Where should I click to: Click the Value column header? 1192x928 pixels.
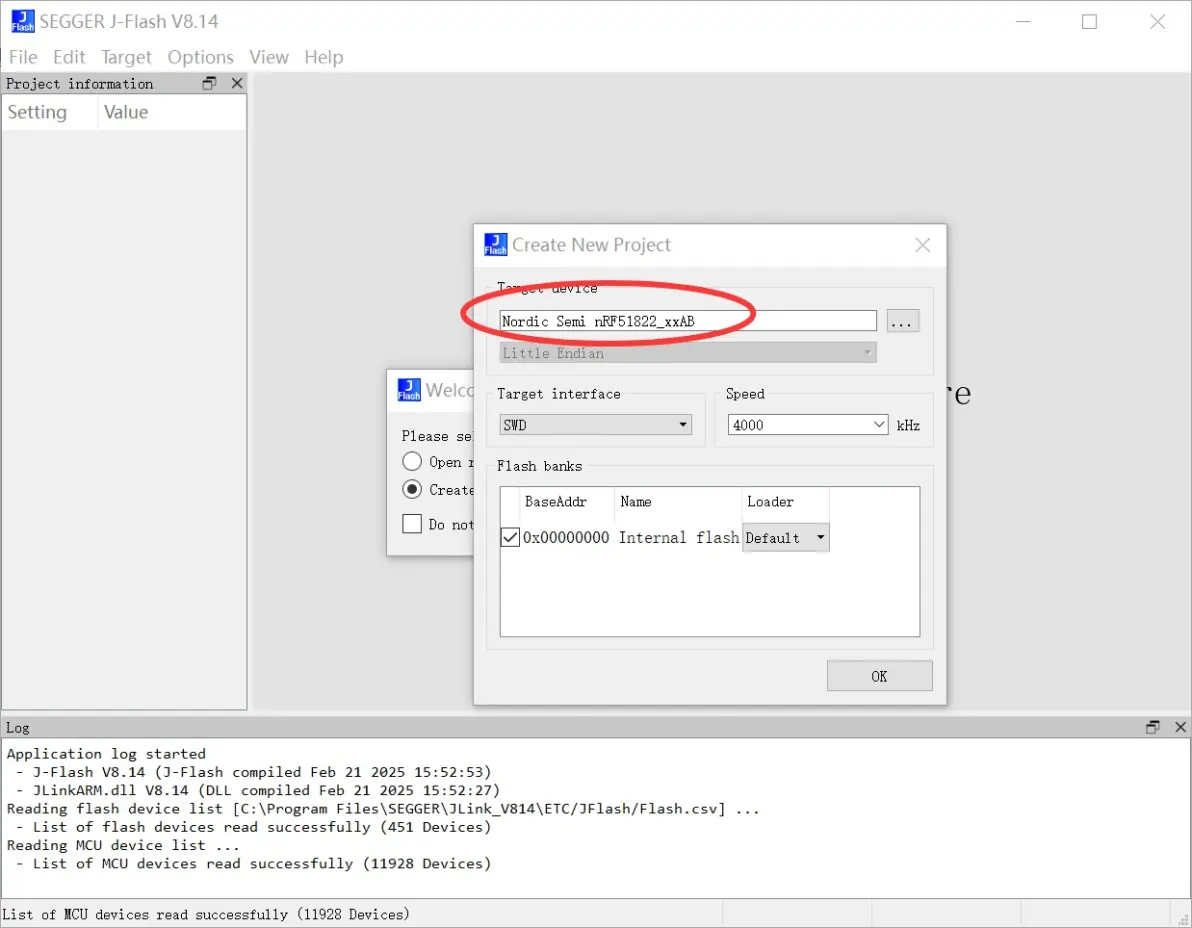pos(171,112)
